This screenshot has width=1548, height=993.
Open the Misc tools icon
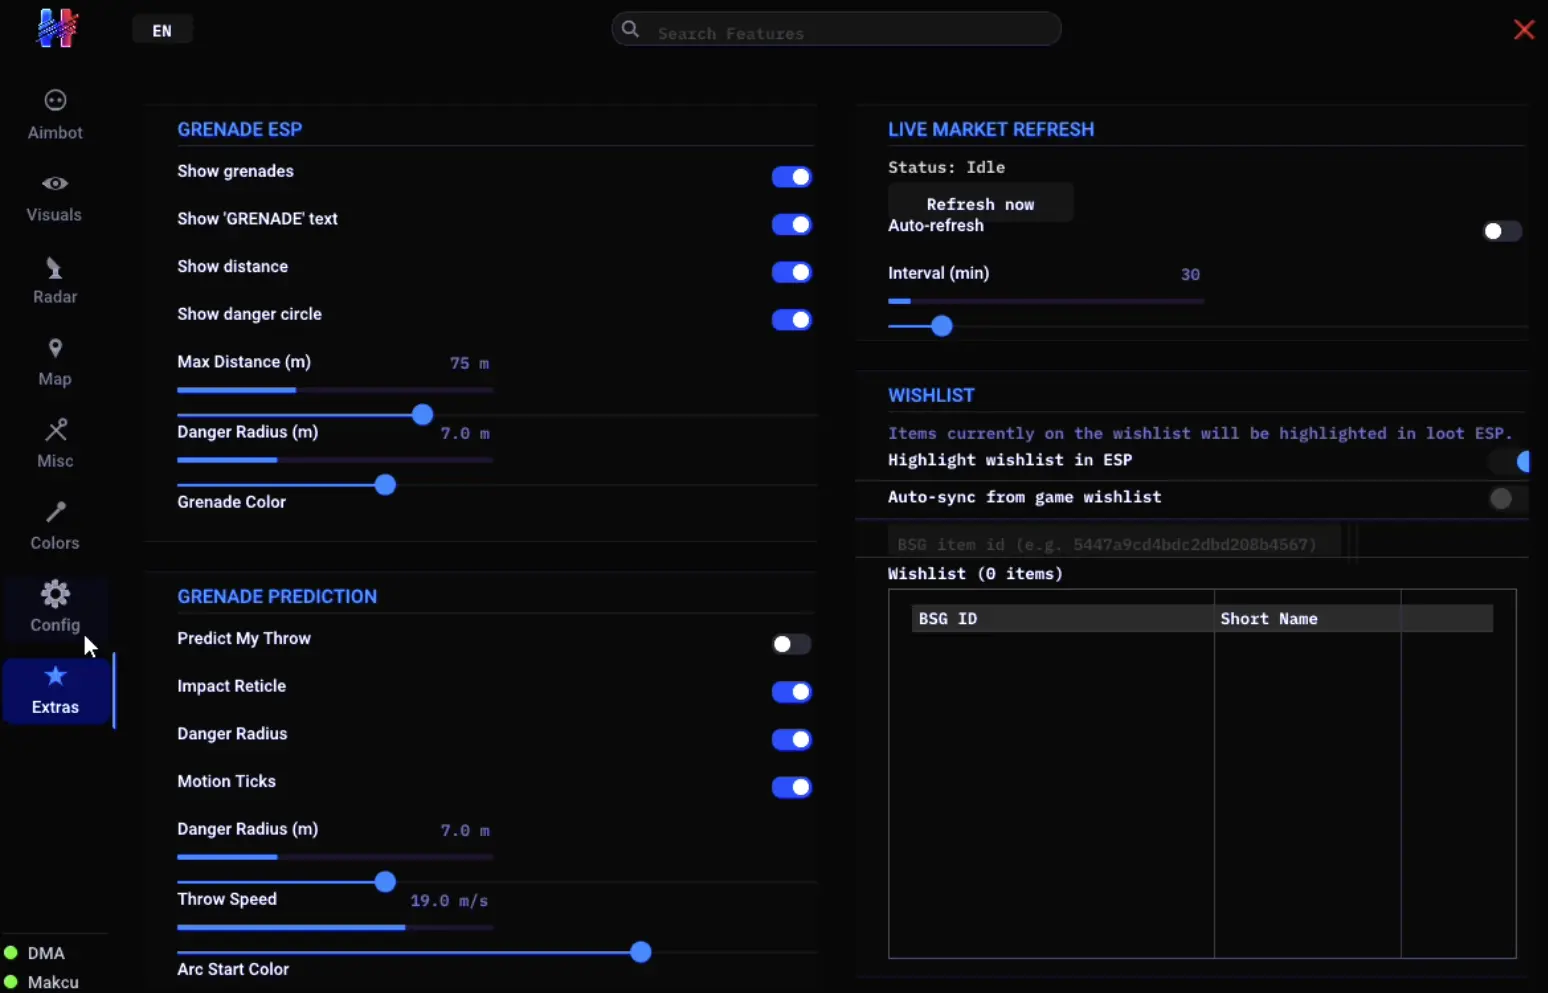(x=56, y=430)
